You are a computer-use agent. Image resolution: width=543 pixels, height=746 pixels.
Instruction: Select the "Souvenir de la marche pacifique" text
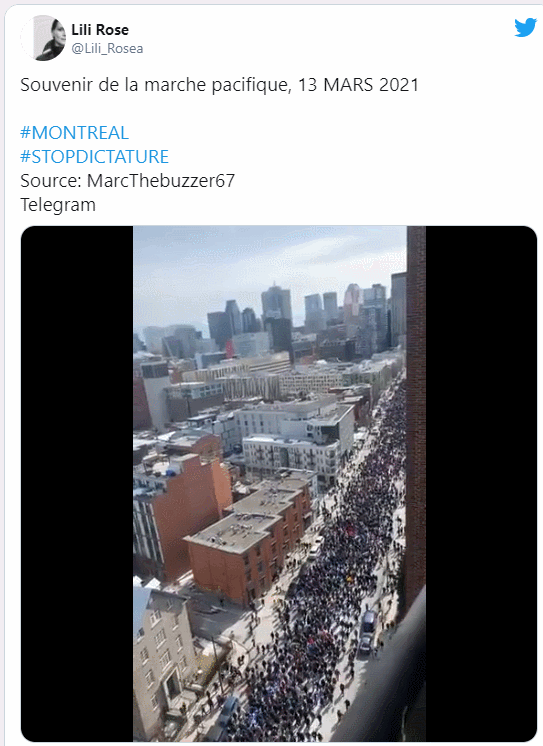(x=154, y=85)
